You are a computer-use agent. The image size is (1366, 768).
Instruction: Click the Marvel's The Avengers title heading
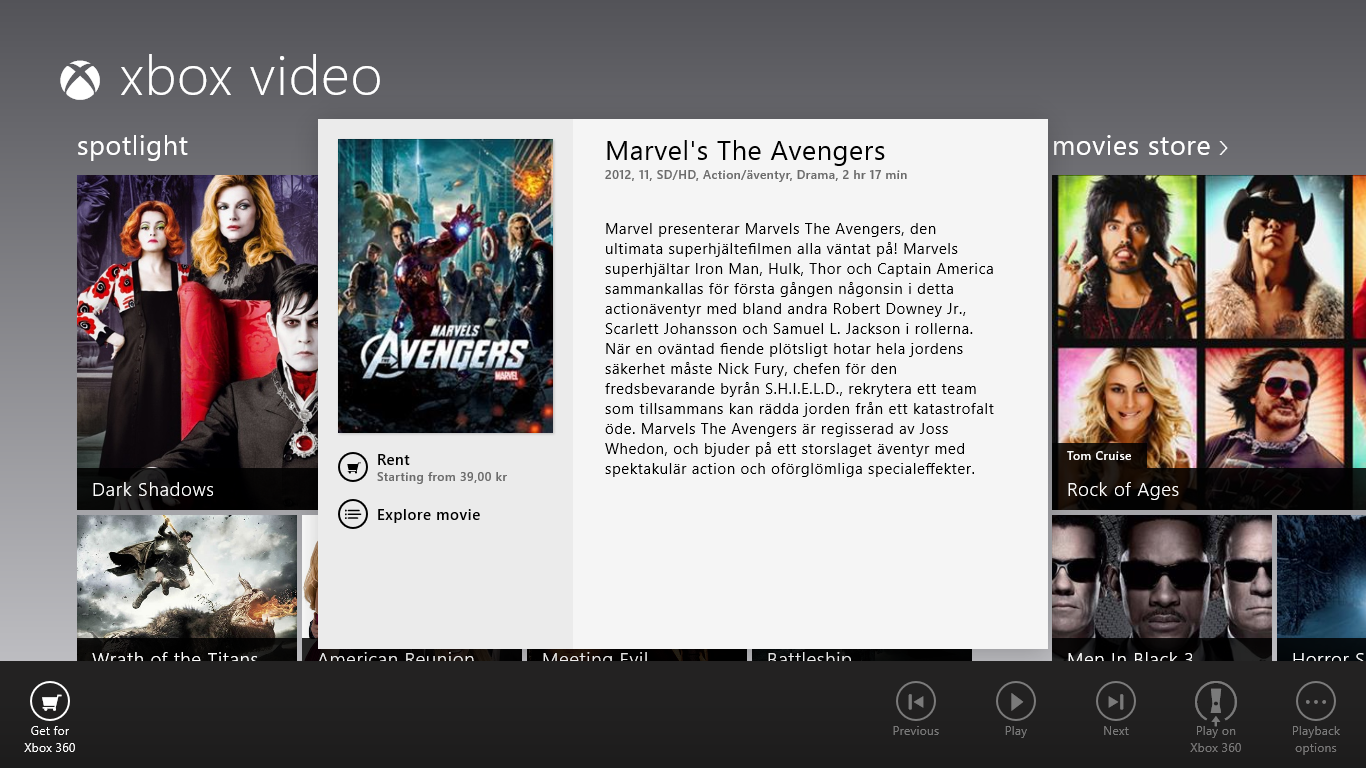pos(745,151)
